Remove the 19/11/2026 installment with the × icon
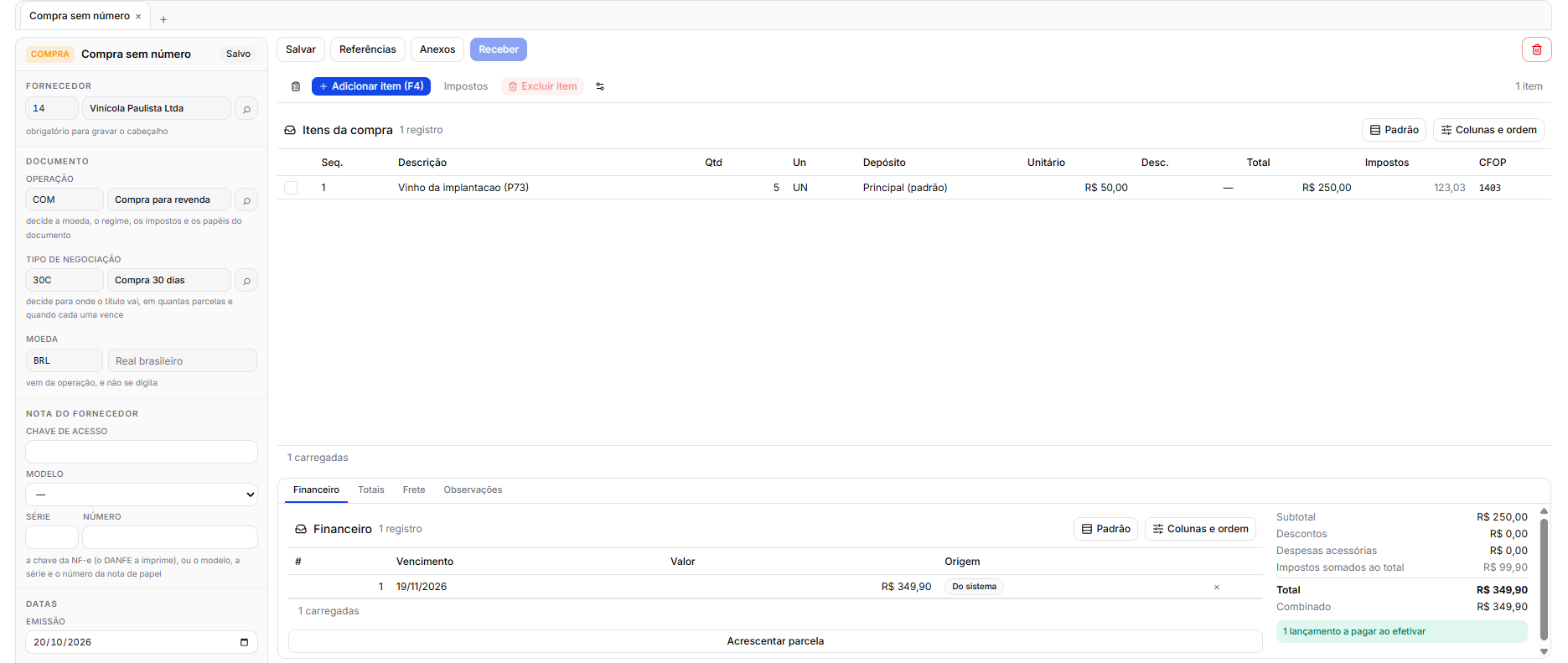1568x663 pixels. [x=1216, y=587]
